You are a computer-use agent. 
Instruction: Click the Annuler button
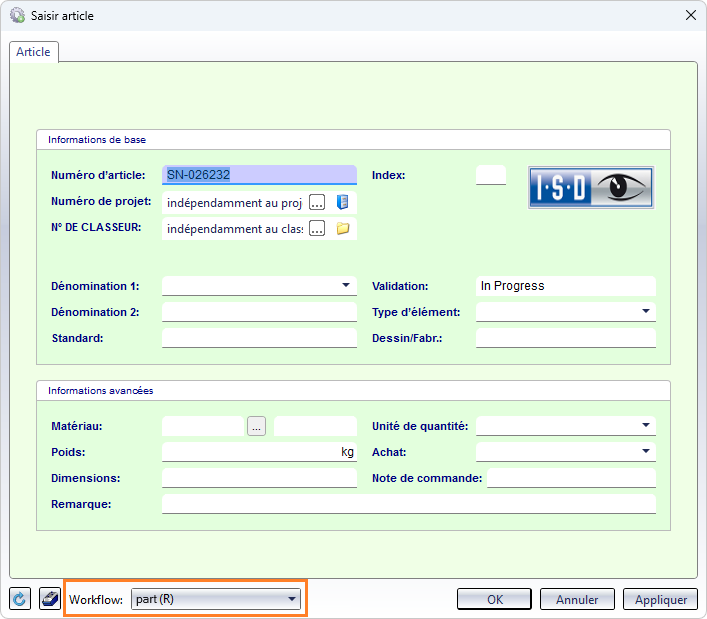pyautogui.click(x=577, y=599)
